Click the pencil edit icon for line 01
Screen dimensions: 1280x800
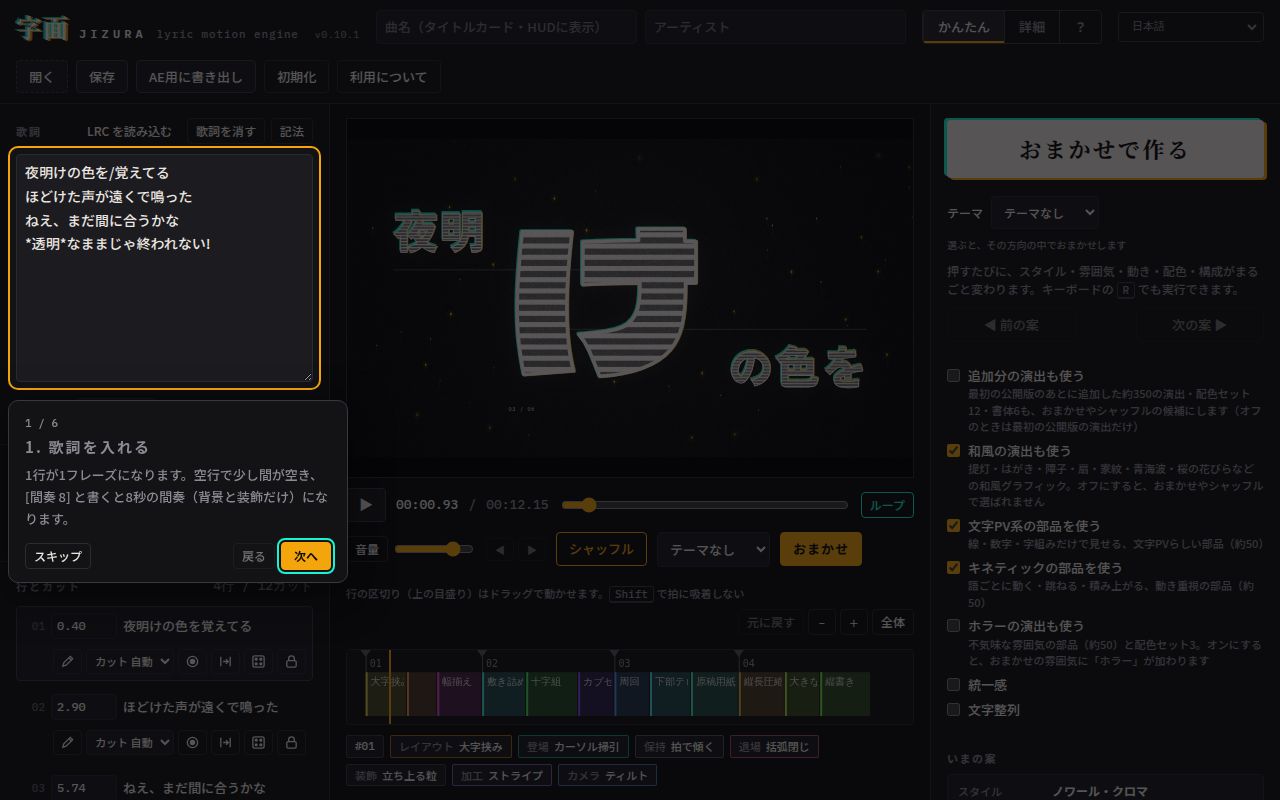coord(68,662)
